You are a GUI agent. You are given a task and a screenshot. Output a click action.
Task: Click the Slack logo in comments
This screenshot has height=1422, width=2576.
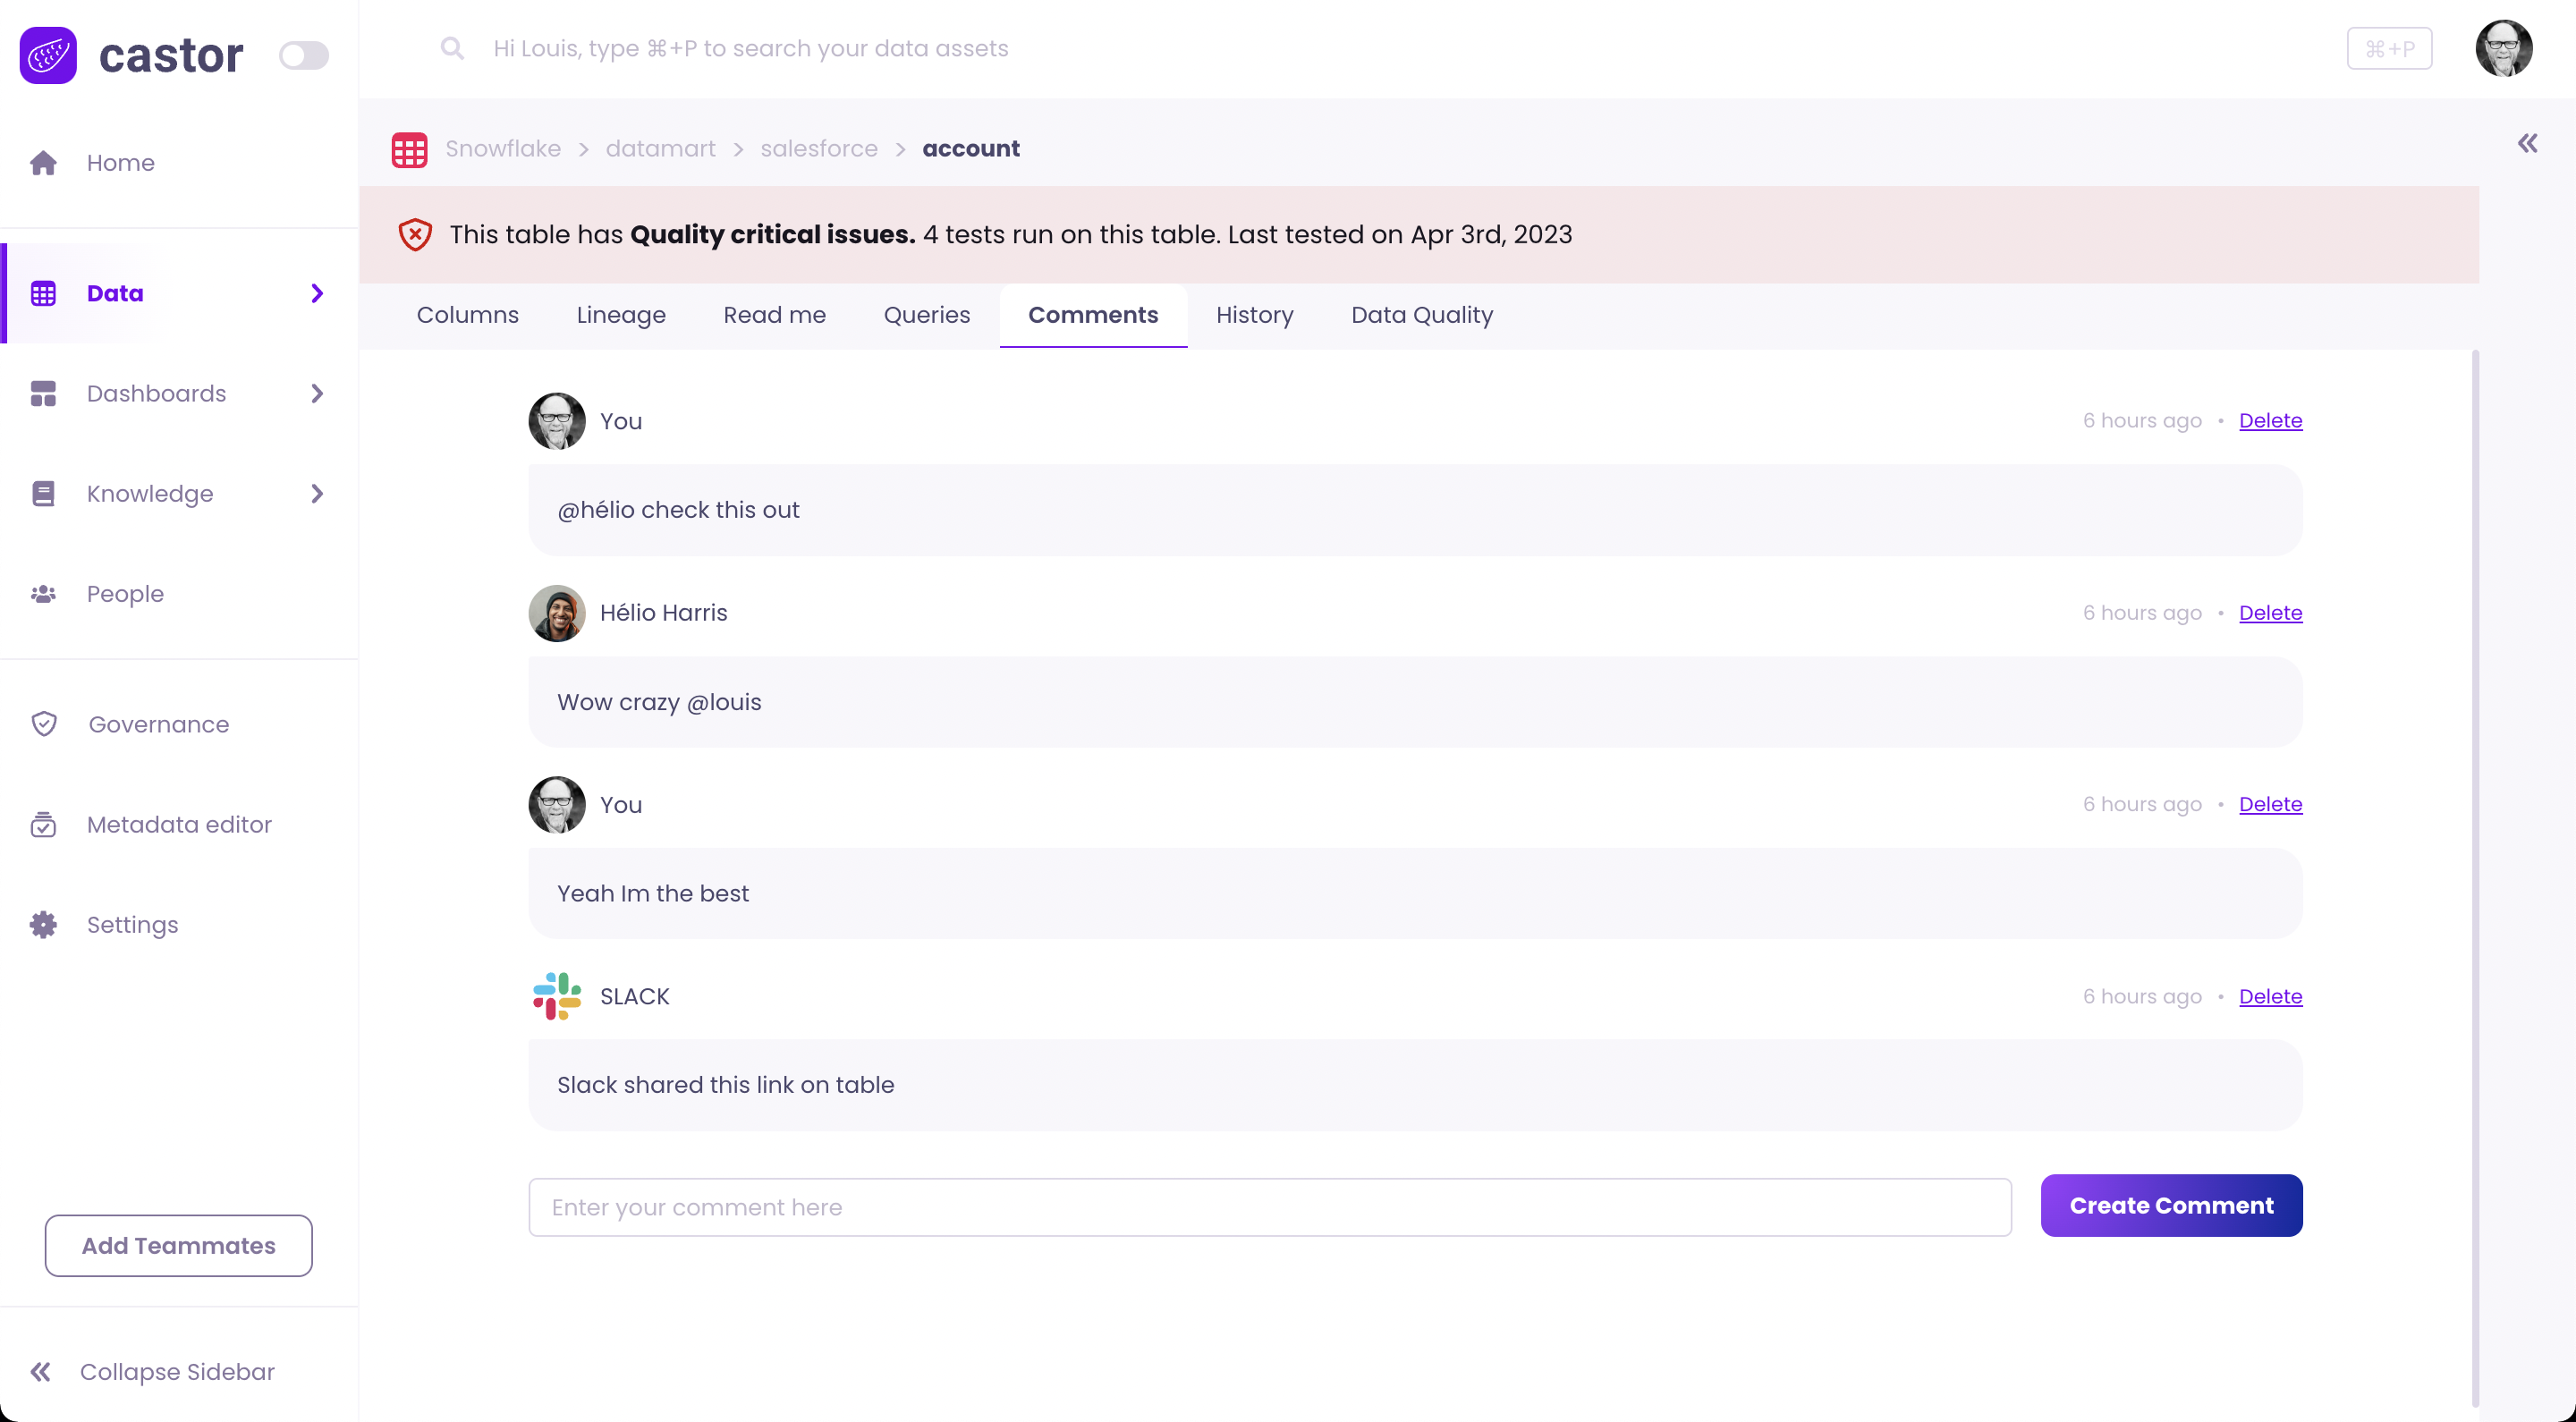pyautogui.click(x=557, y=996)
